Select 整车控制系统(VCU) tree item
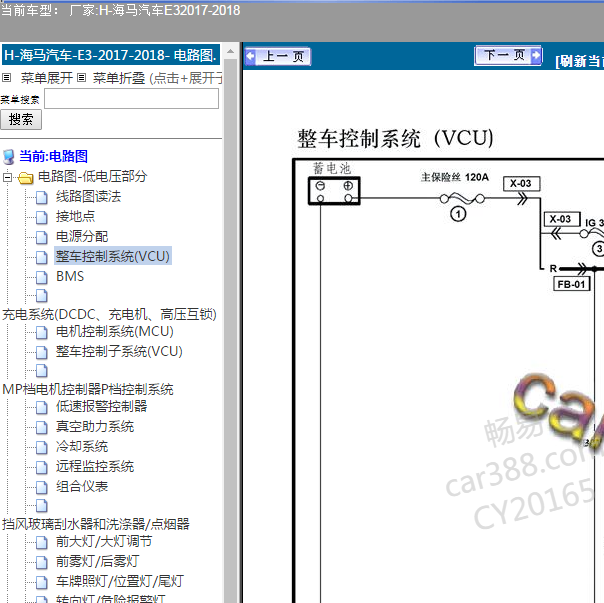 pyautogui.click(x=112, y=256)
